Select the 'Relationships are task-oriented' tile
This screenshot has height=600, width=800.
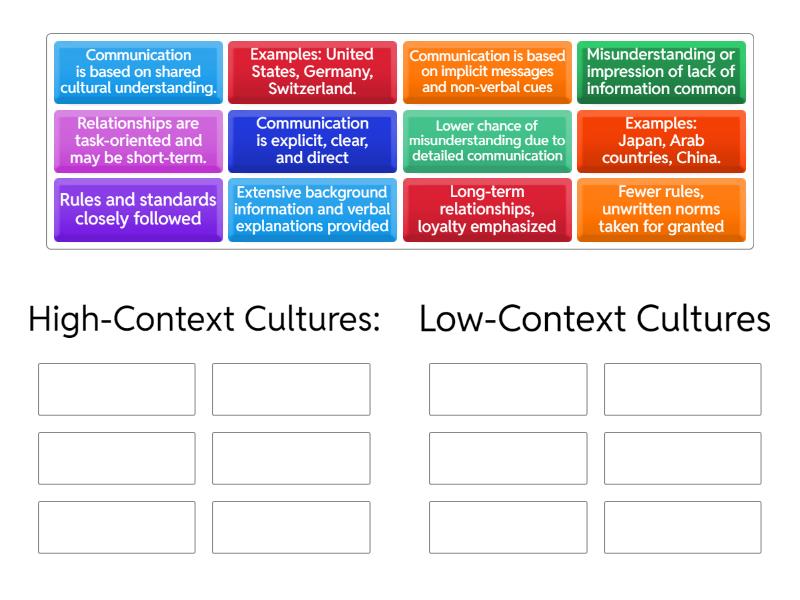click(137, 141)
